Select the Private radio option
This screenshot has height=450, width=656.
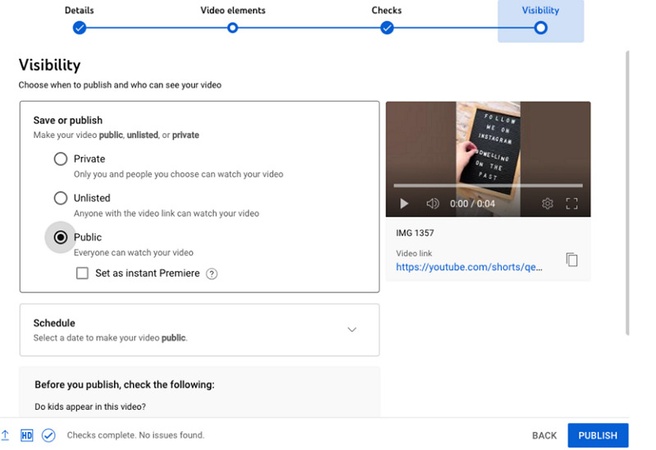[x=61, y=159]
